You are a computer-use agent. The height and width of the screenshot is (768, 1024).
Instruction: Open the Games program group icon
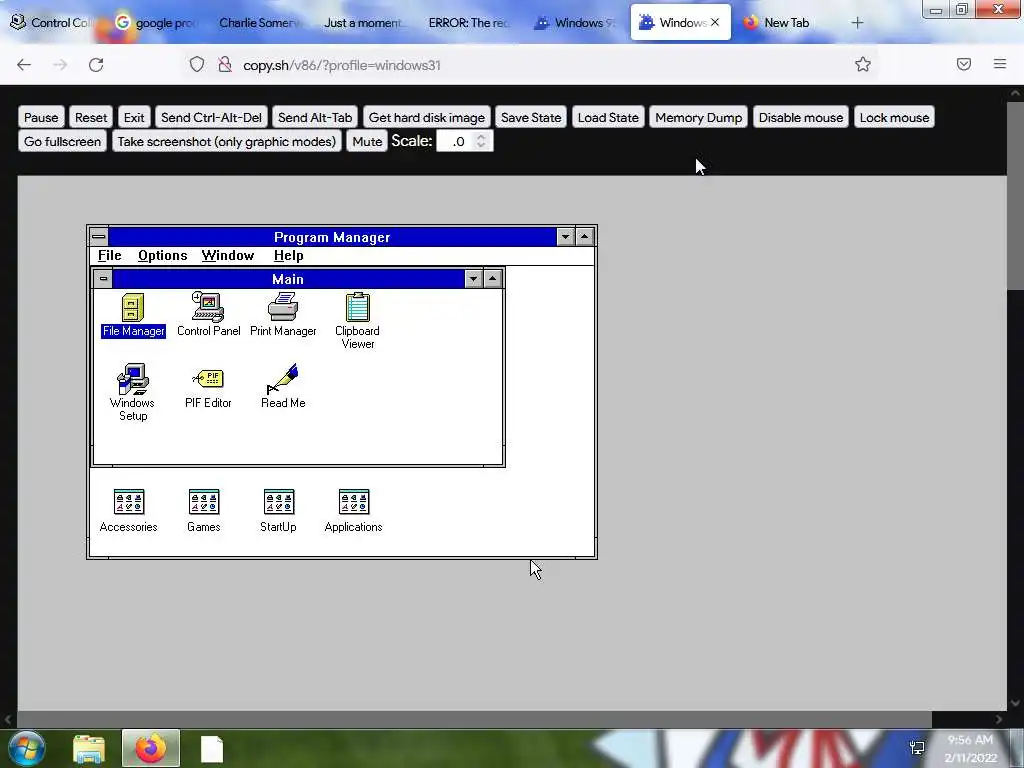204,511
